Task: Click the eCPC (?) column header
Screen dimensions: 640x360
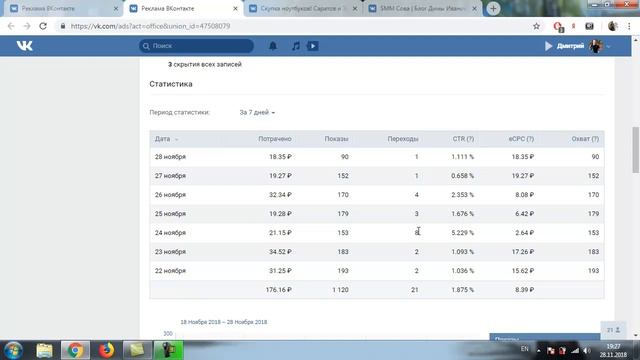Action: pos(521,139)
